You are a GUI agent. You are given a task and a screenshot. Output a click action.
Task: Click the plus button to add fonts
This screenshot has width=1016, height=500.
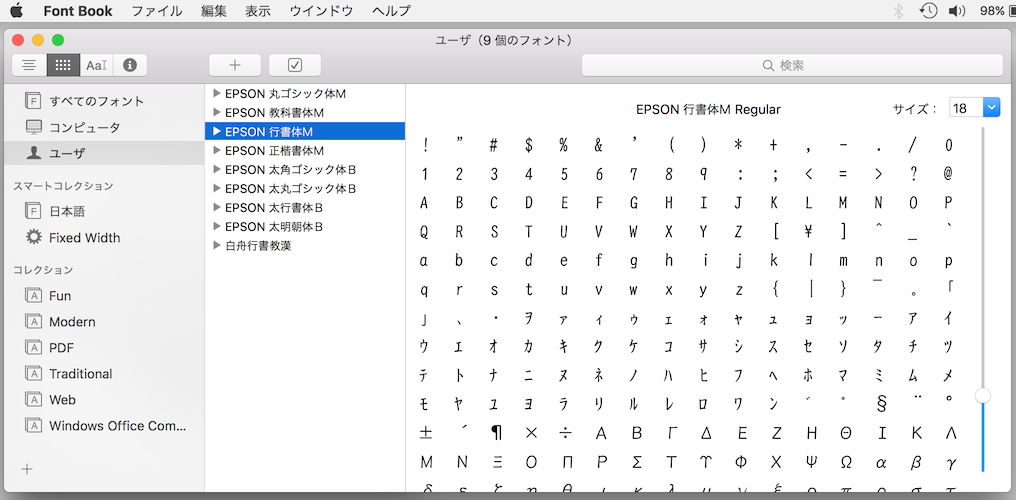click(235, 65)
